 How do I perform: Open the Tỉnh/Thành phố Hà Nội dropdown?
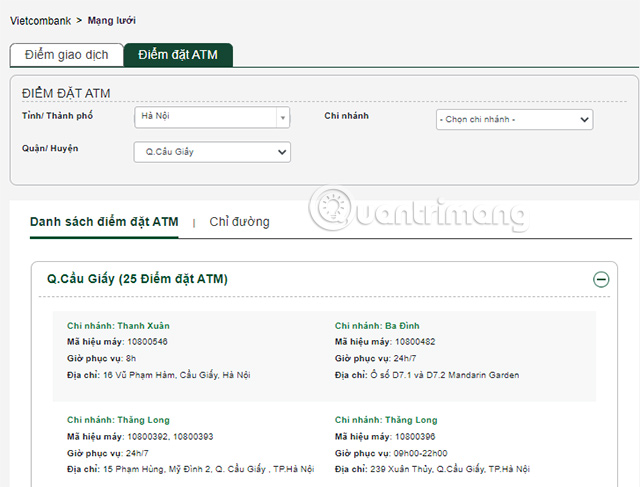[212, 118]
